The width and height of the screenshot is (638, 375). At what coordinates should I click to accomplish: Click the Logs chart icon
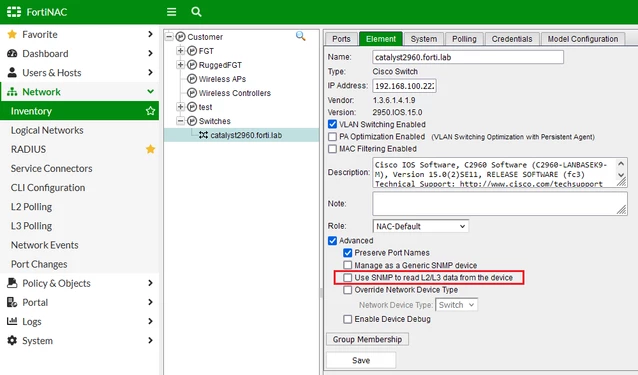pyautogui.click(x=12, y=321)
